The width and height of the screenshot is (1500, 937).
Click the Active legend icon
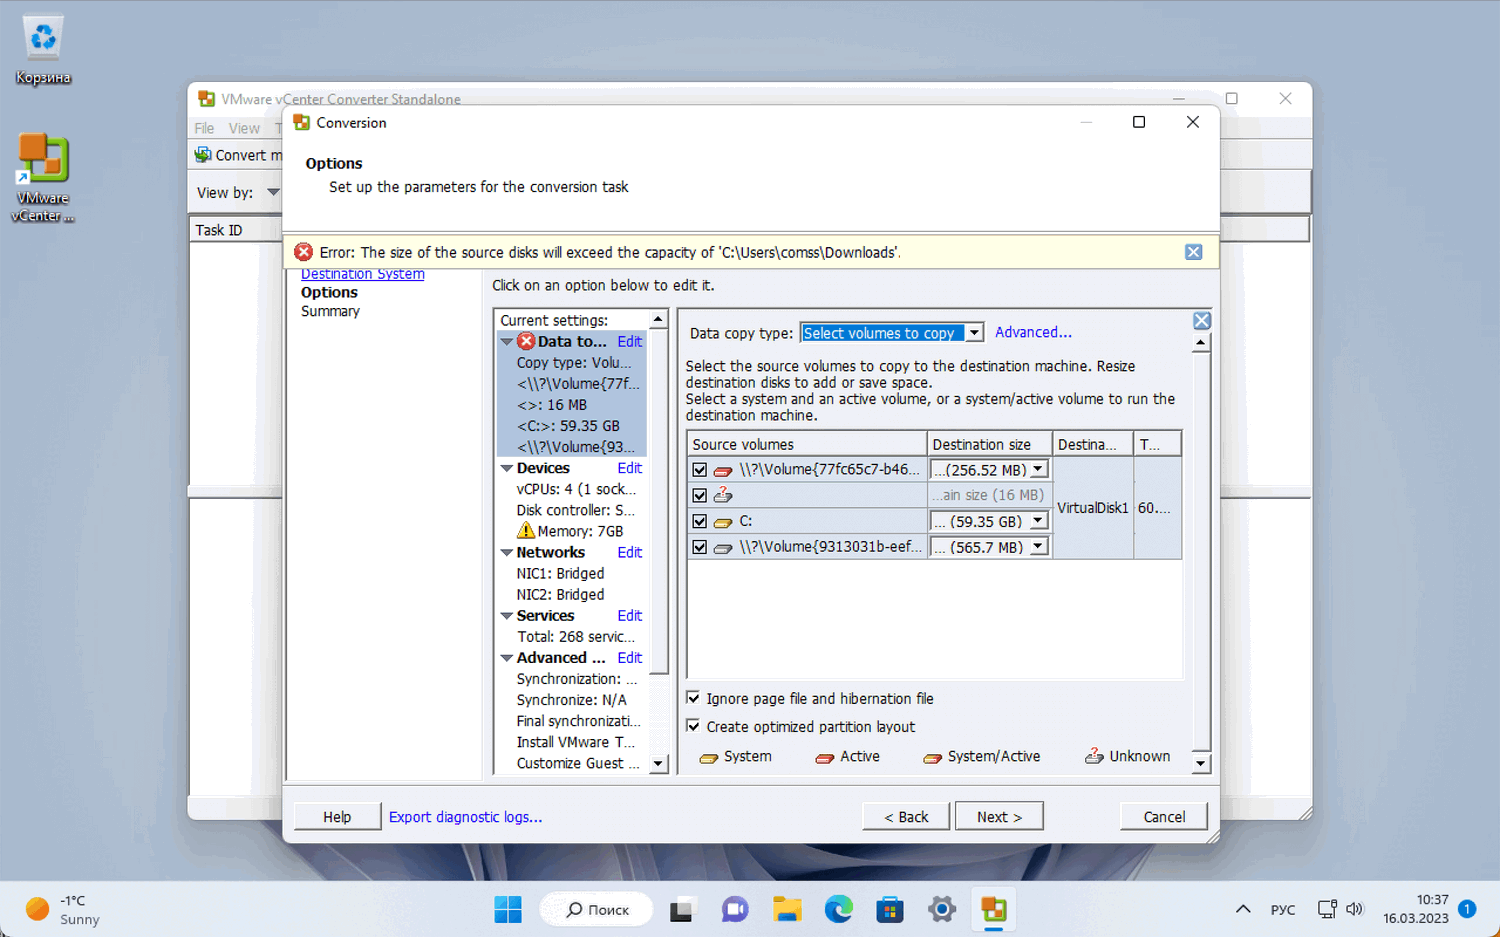825,757
